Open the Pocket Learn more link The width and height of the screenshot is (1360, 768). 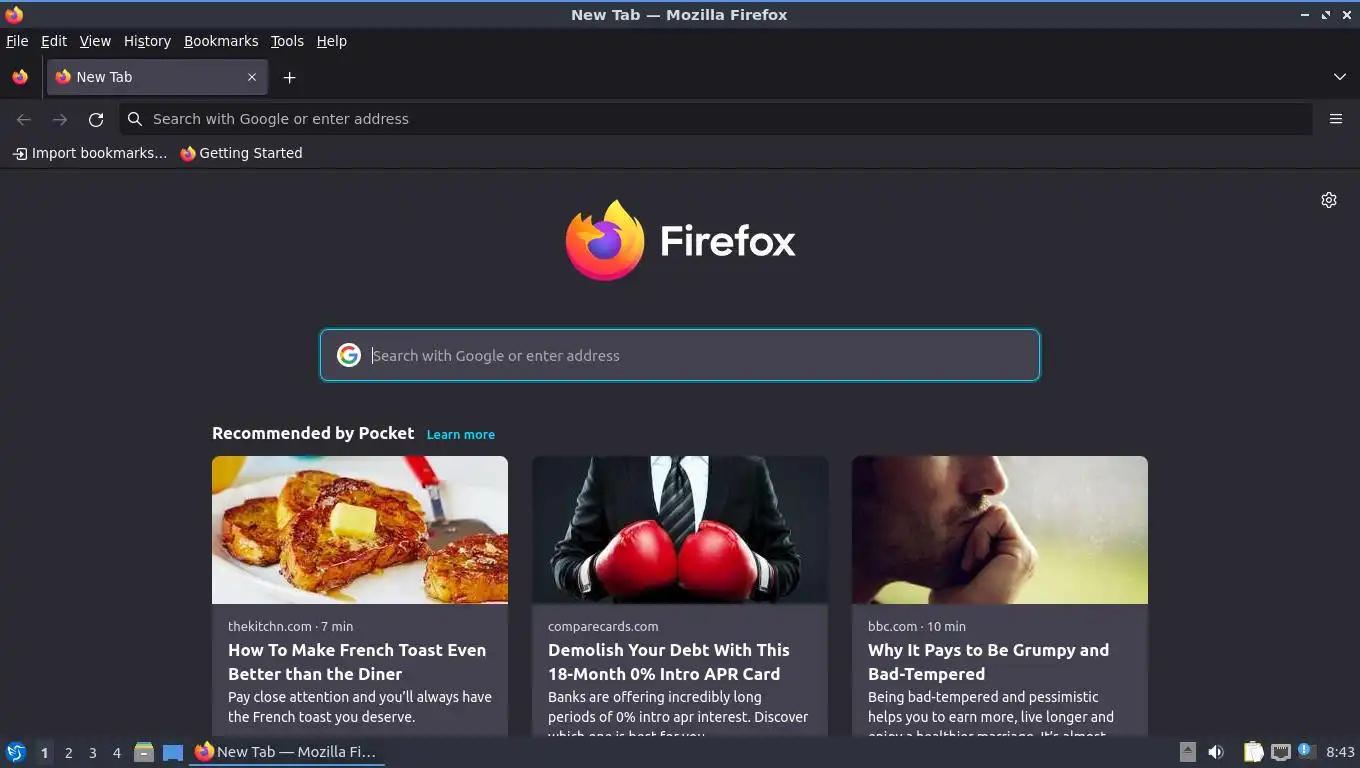tap(460, 434)
